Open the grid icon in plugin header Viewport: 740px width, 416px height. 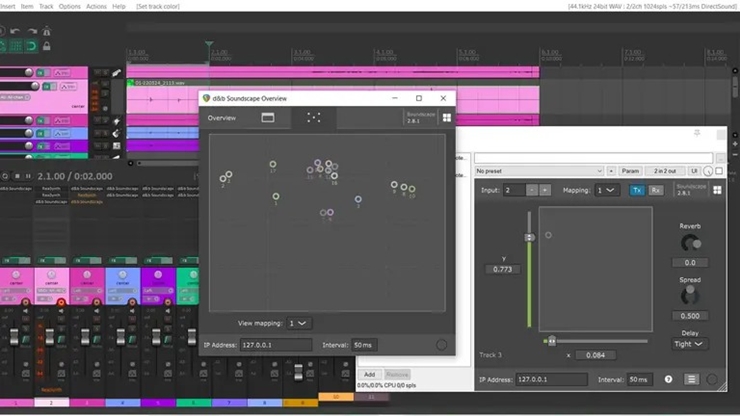[x=717, y=190]
